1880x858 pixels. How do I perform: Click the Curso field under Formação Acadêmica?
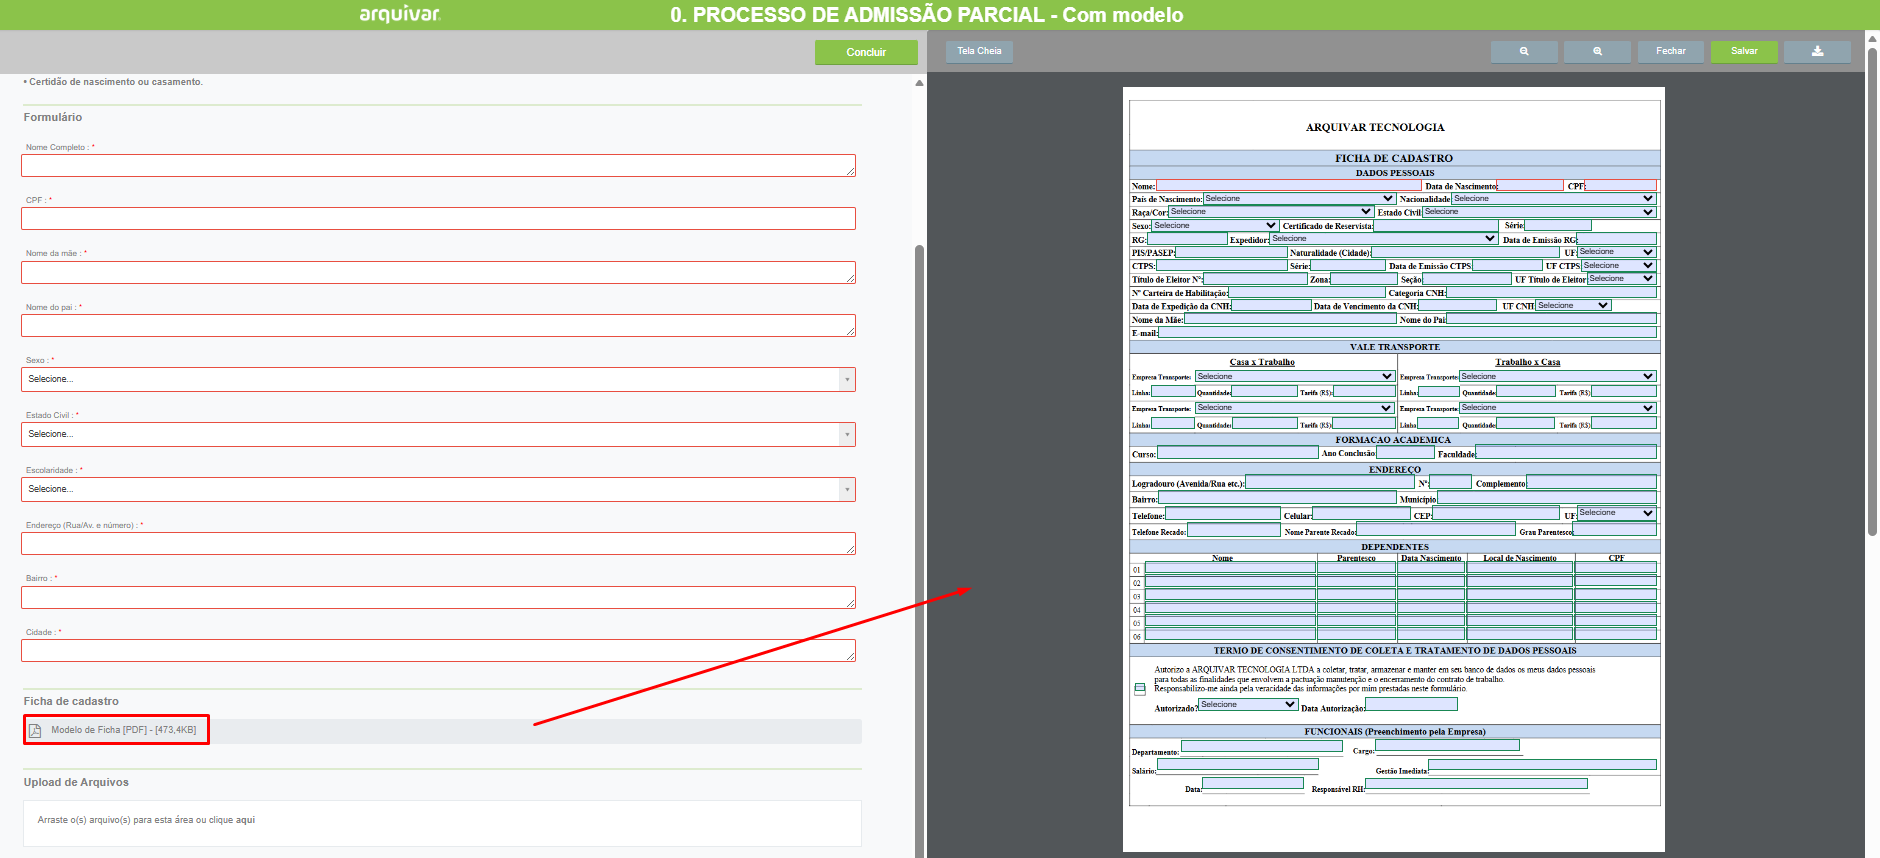click(x=1237, y=453)
